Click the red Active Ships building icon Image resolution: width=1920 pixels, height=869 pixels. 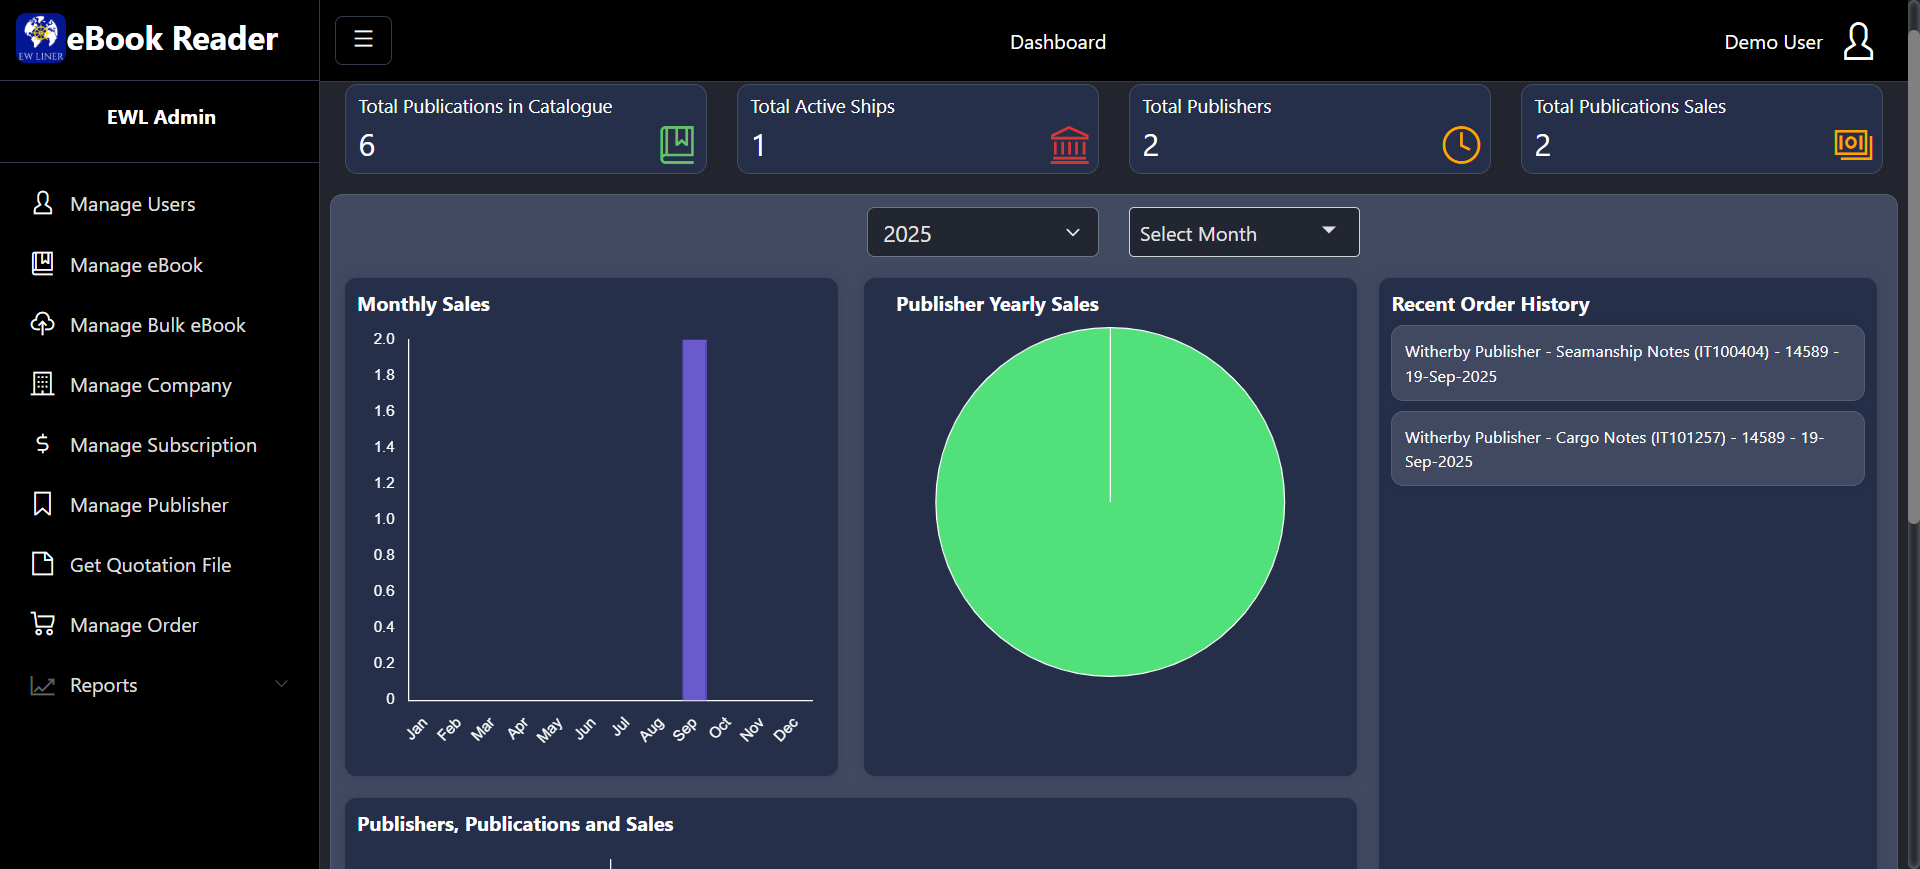pyautogui.click(x=1069, y=145)
